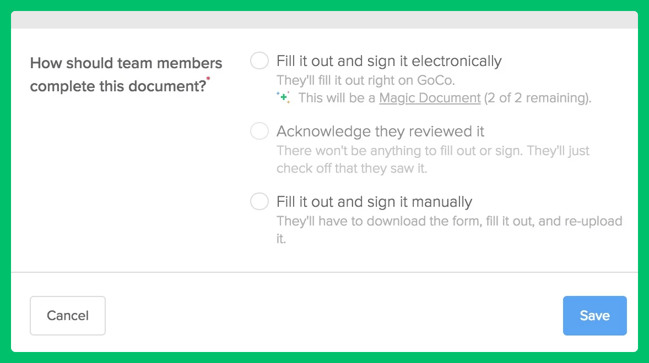Click the gray header bar of the dialog

point(324,20)
